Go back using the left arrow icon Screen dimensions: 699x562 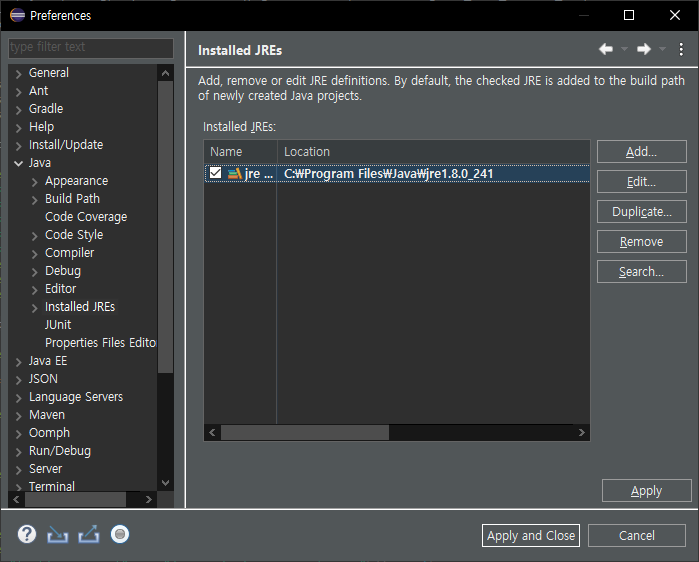606,49
